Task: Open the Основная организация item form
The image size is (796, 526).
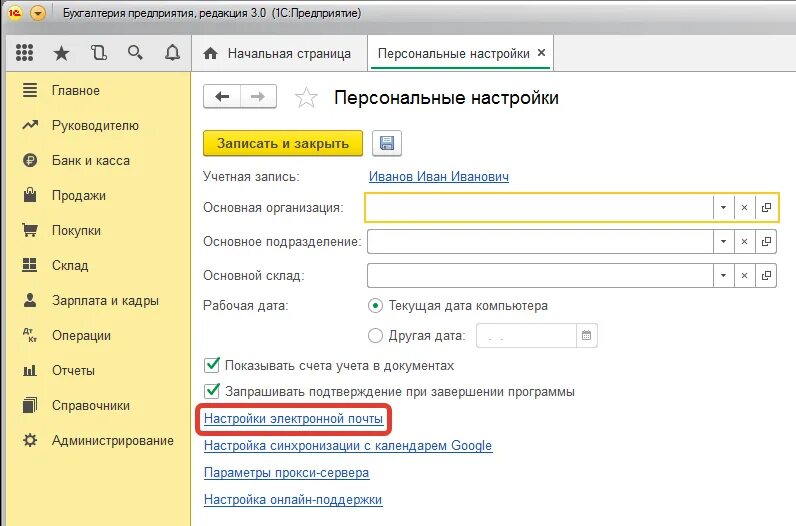Action: (x=766, y=207)
